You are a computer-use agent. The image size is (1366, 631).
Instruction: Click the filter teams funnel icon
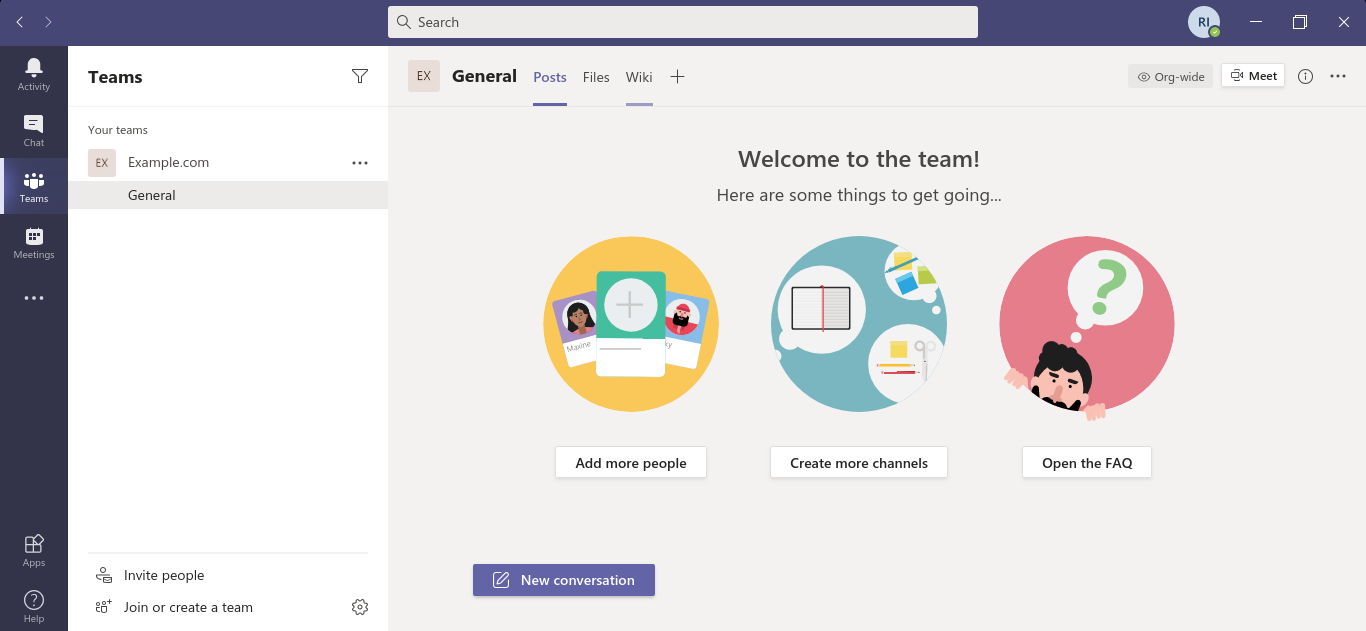[x=360, y=76]
